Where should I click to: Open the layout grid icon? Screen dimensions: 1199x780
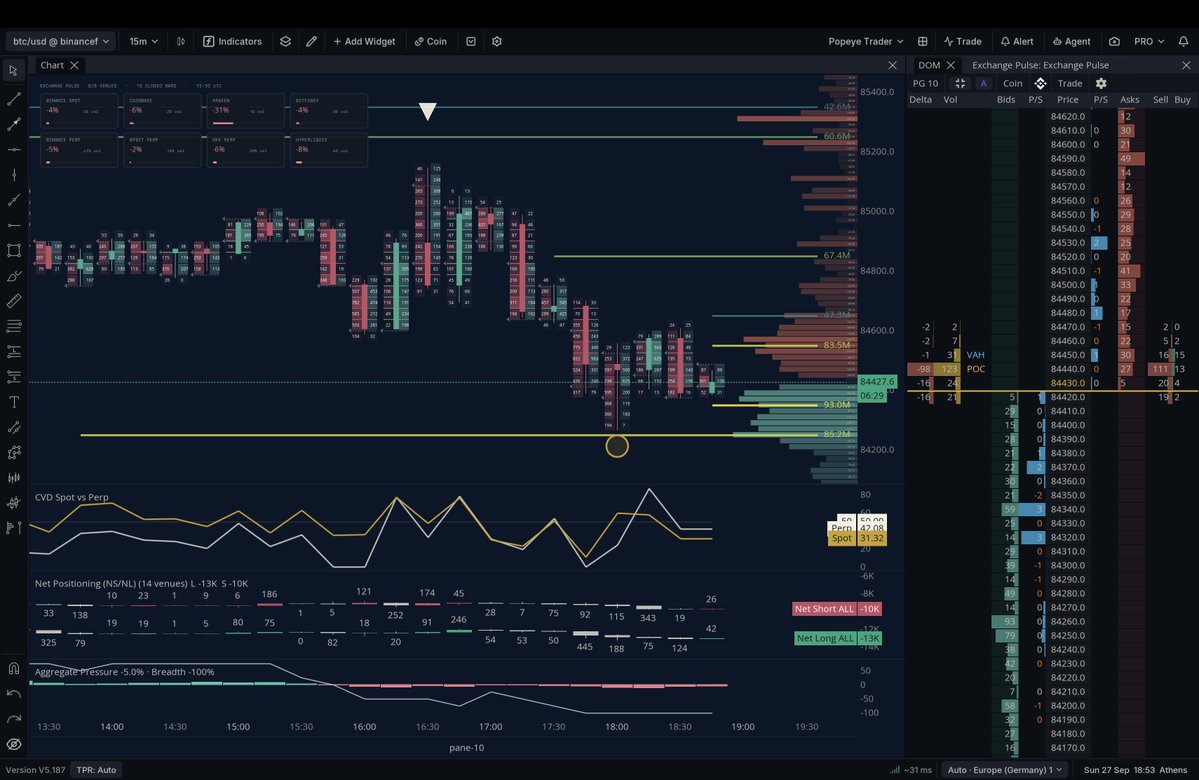click(923, 41)
